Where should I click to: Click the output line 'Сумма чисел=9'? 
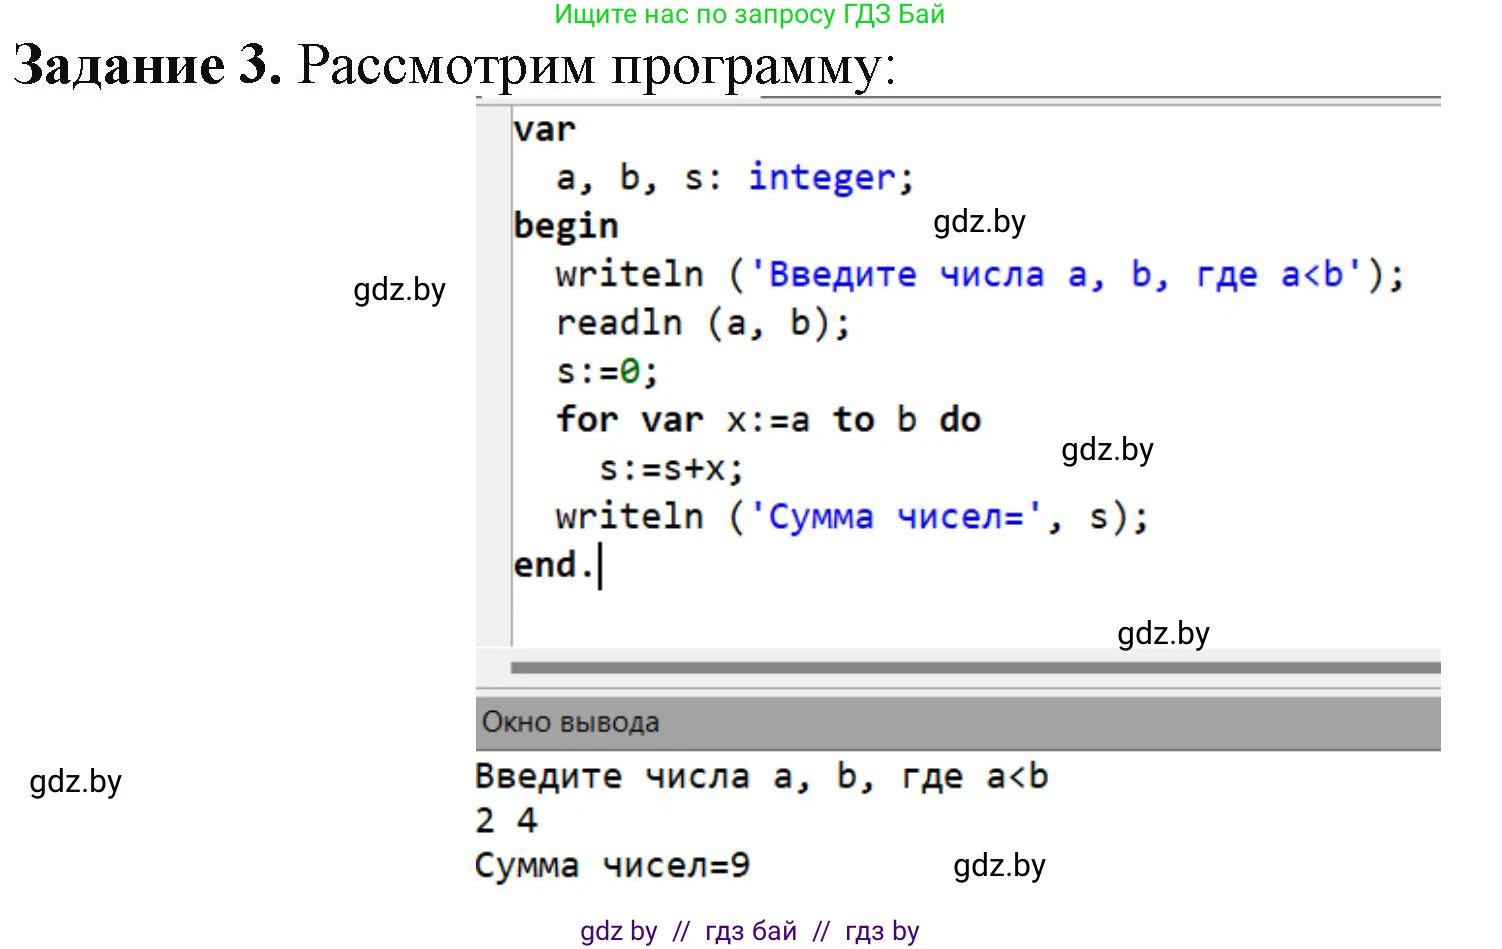click(612, 864)
